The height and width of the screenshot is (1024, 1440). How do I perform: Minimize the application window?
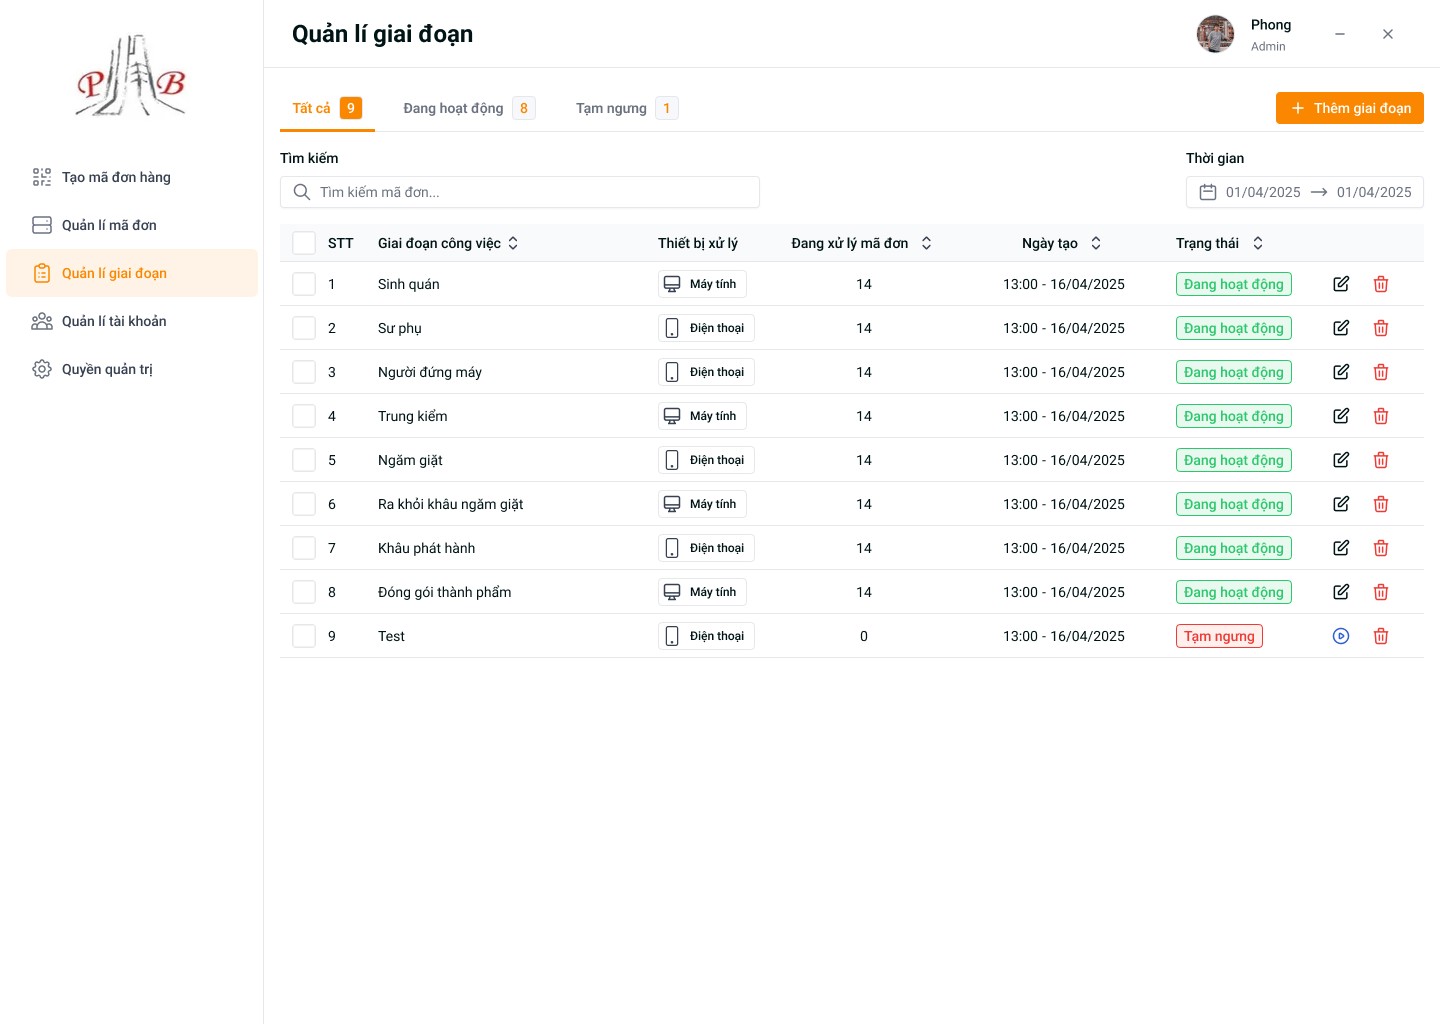[x=1340, y=34]
